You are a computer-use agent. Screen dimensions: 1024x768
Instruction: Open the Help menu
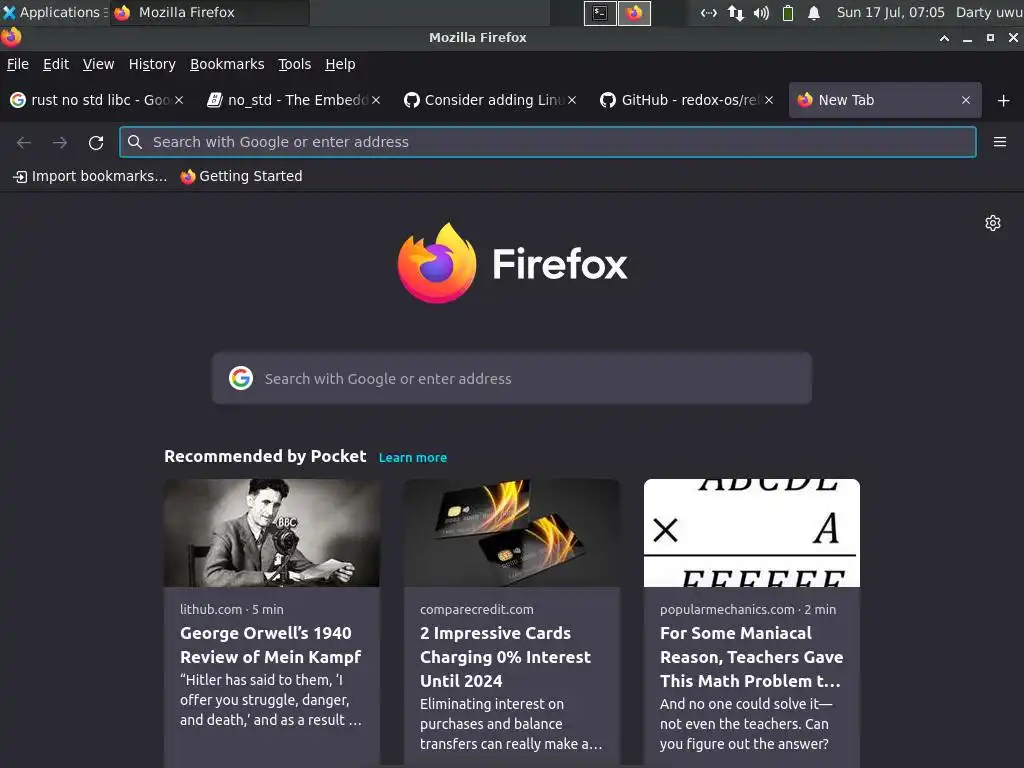(340, 64)
